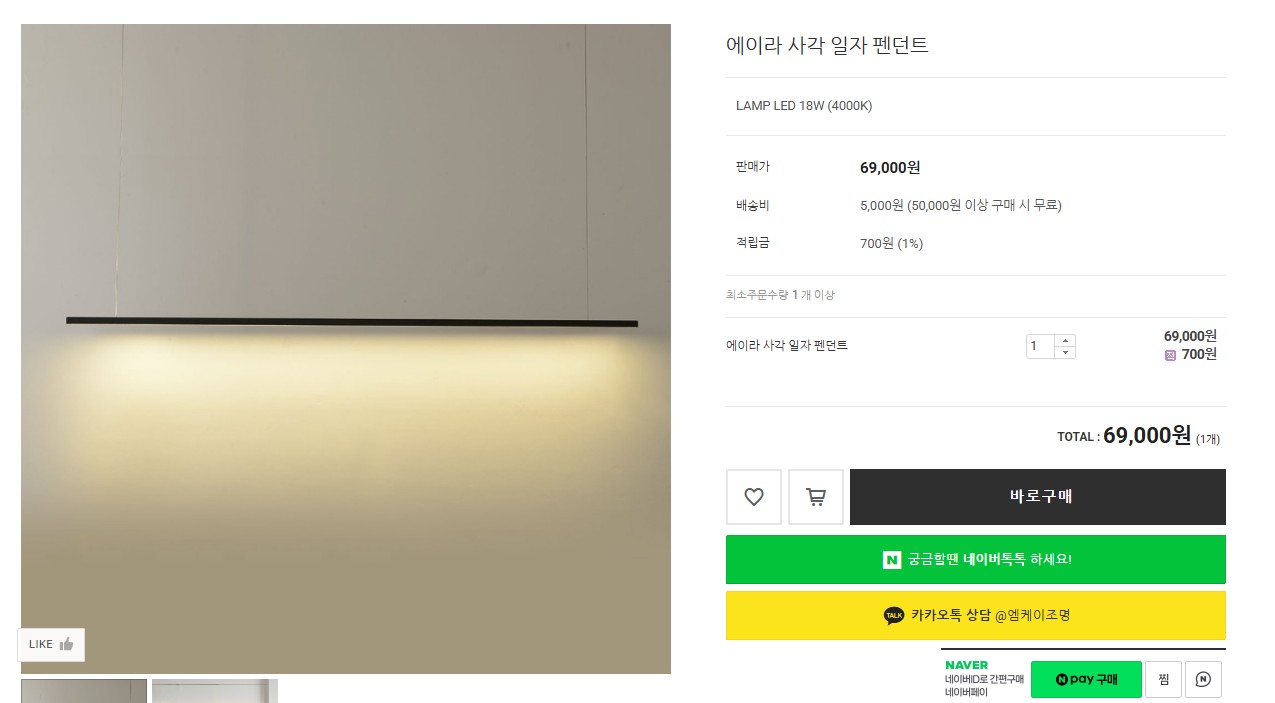The width and height of the screenshot is (1275, 703).
Task: Decrease quantity with down arrow
Action: click(1065, 353)
